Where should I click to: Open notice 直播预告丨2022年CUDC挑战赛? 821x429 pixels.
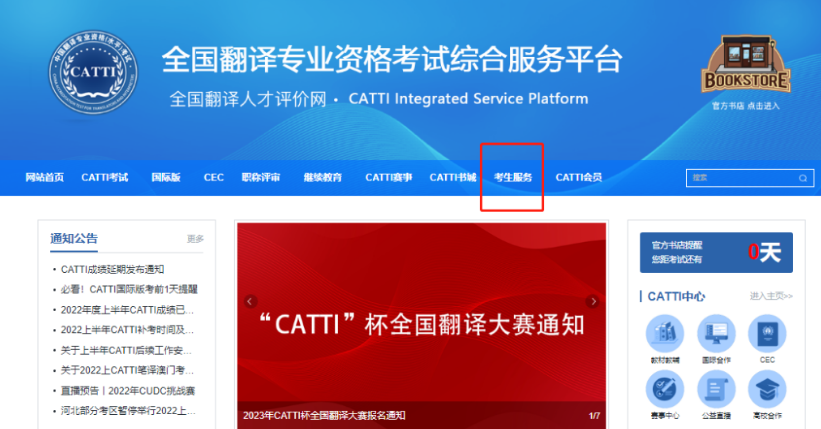[x=128, y=391]
